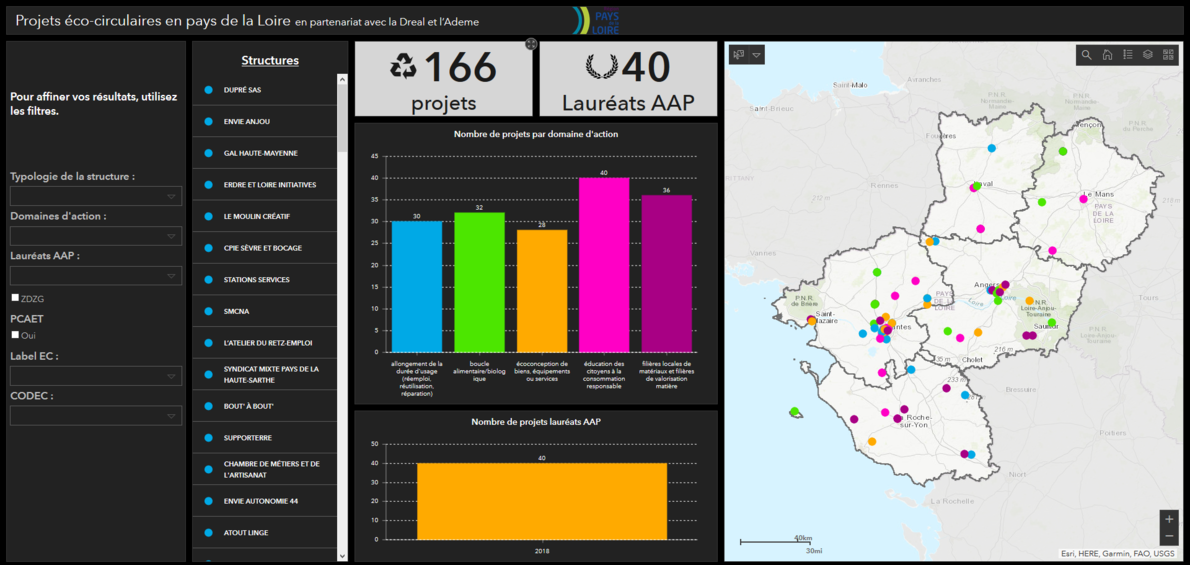Click the blue bullet of STATIONS SERVICES

point(208,279)
